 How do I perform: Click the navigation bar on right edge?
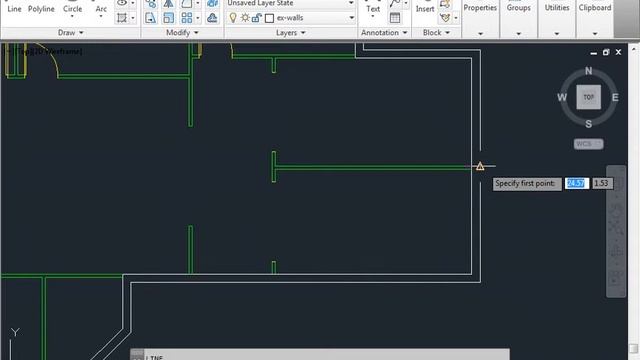(x=616, y=231)
